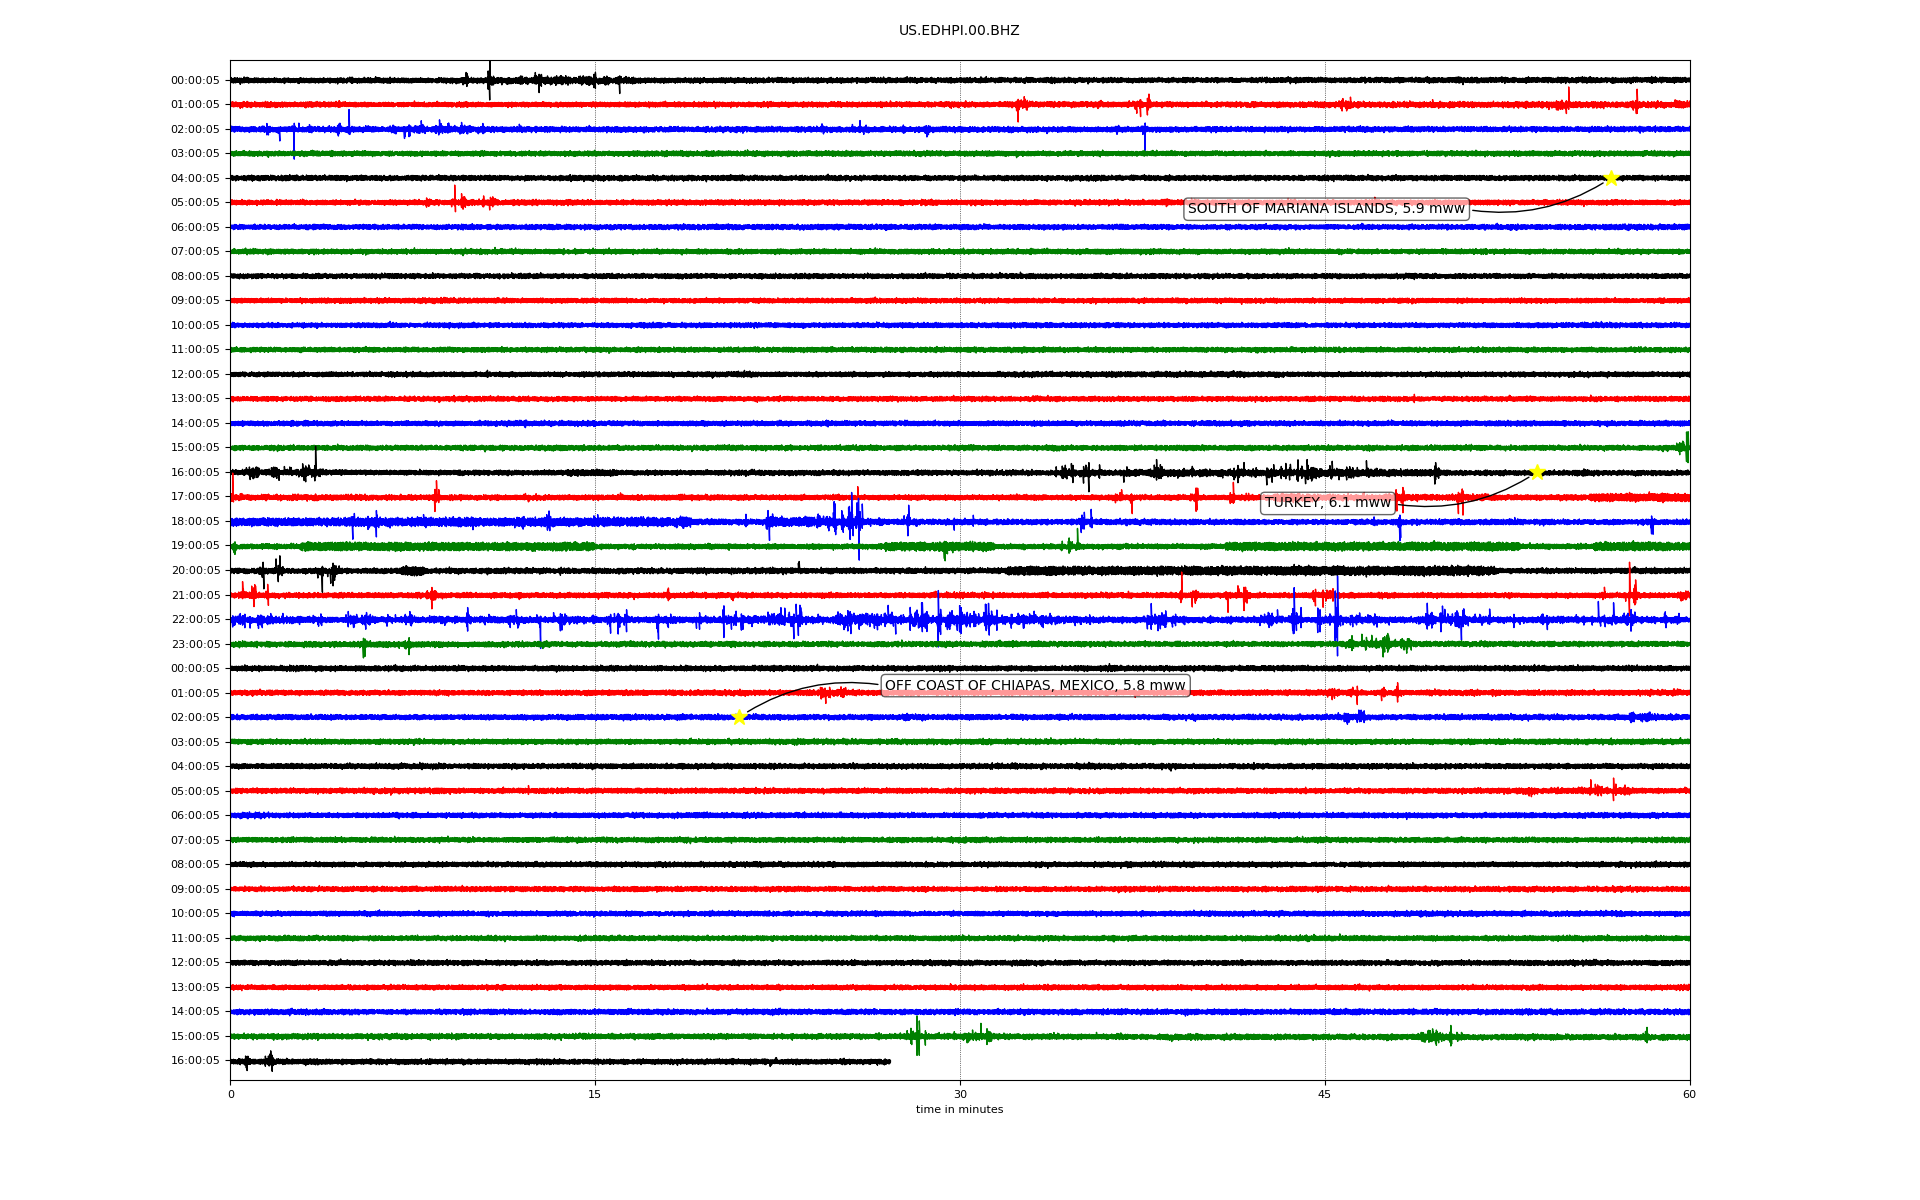Viewport: 1920px width, 1200px height.
Task: Select the OFF COAST OF CHIAPAS, MEXICO label
Action: (1035, 686)
